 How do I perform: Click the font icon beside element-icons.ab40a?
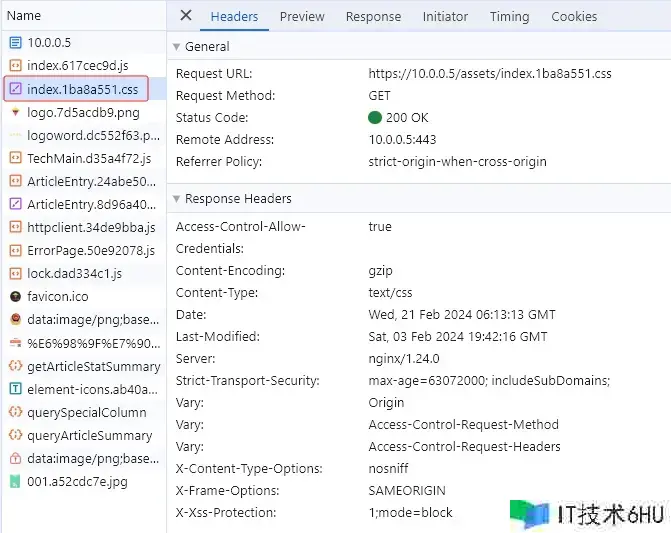pos(15,389)
